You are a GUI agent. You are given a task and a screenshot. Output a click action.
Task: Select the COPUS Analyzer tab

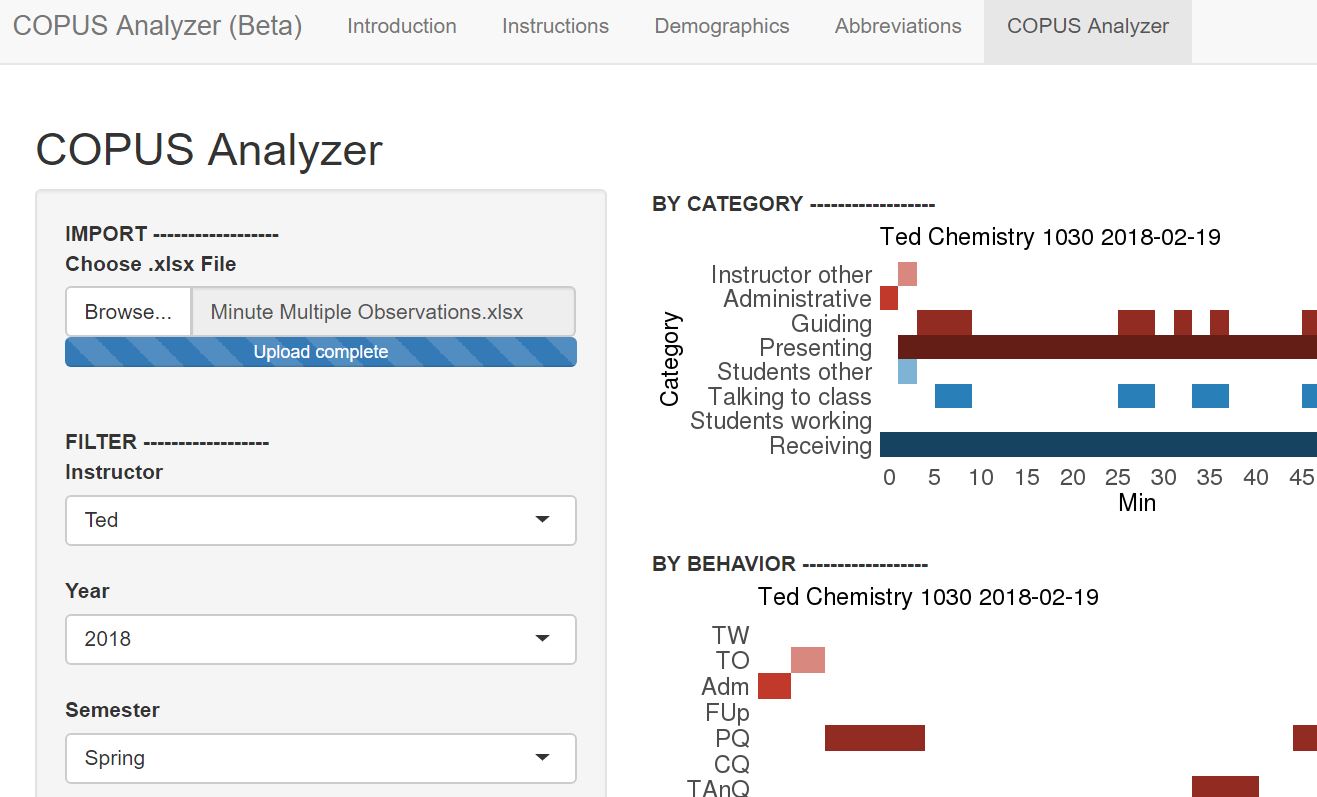point(1087,27)
